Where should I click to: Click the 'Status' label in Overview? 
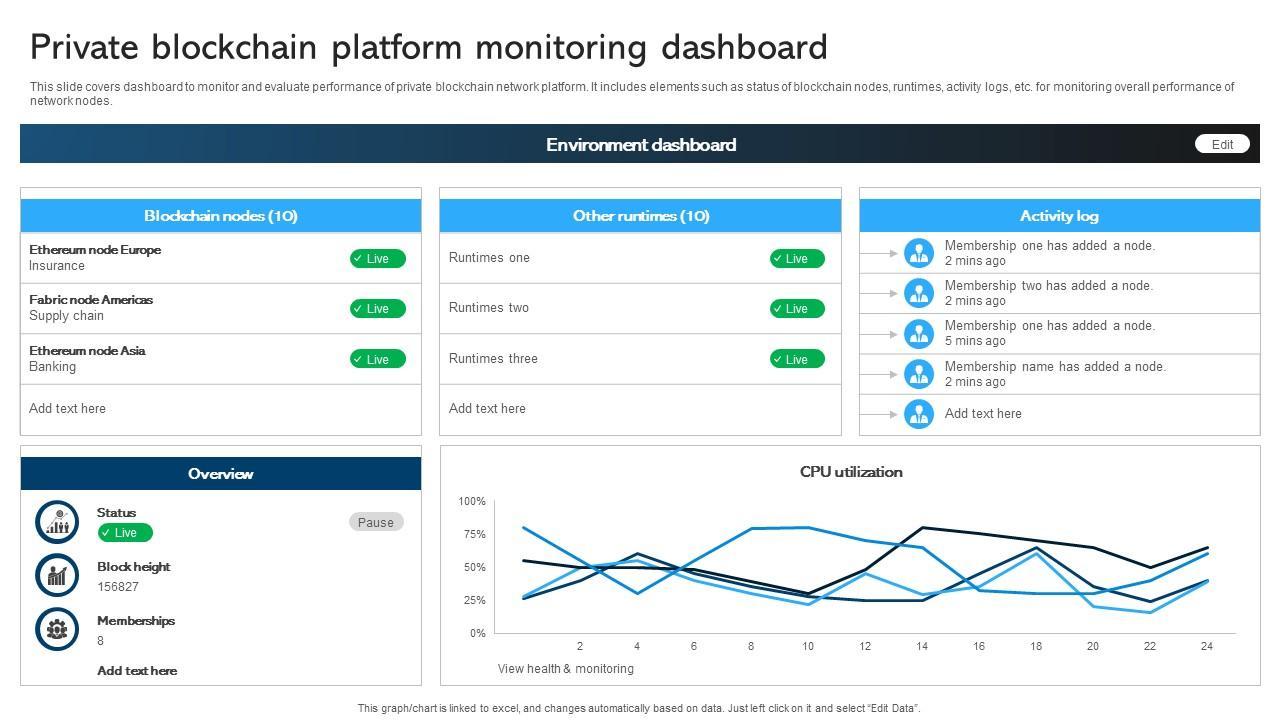pyautogui.click(x=116, y=513)
